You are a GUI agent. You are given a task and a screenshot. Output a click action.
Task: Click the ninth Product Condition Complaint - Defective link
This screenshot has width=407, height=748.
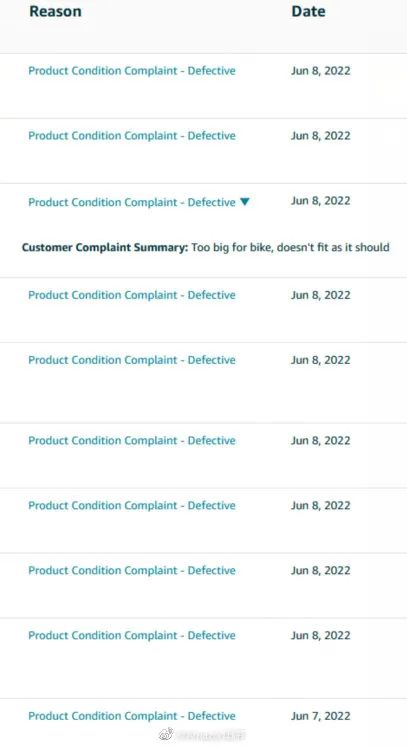click(132, 635)
